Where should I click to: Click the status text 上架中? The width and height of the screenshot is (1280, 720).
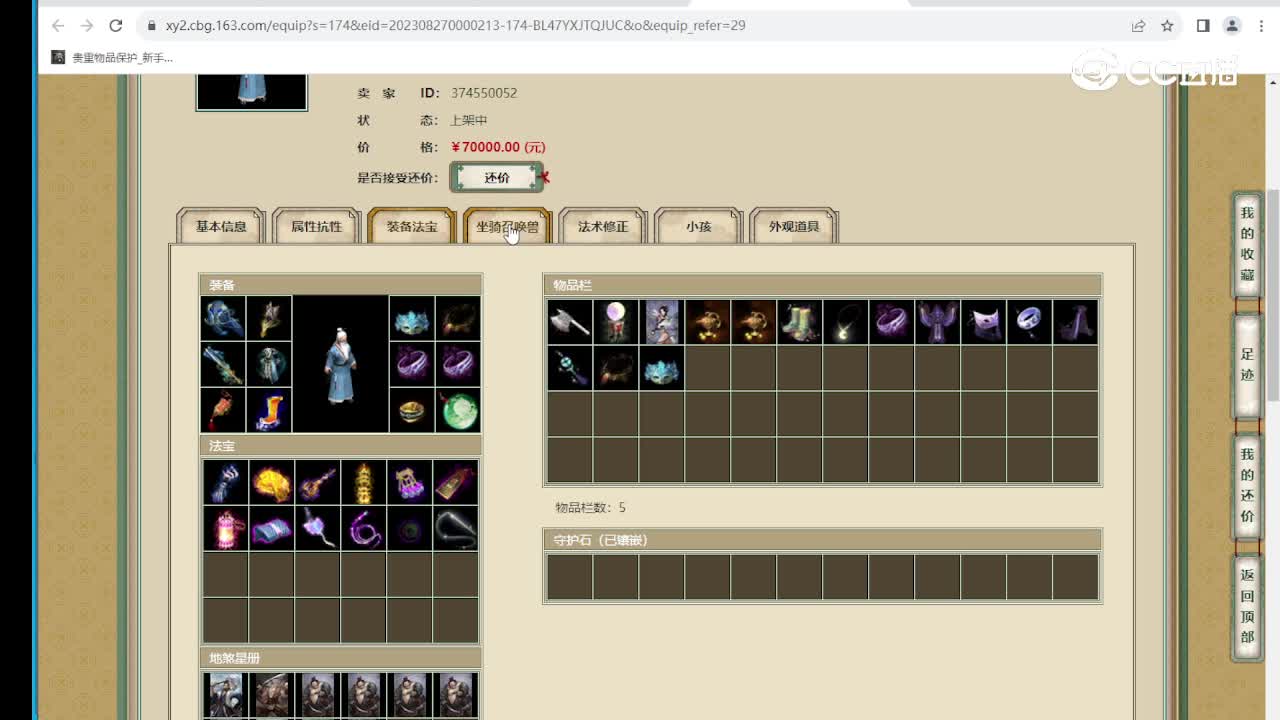click(469, 120)
